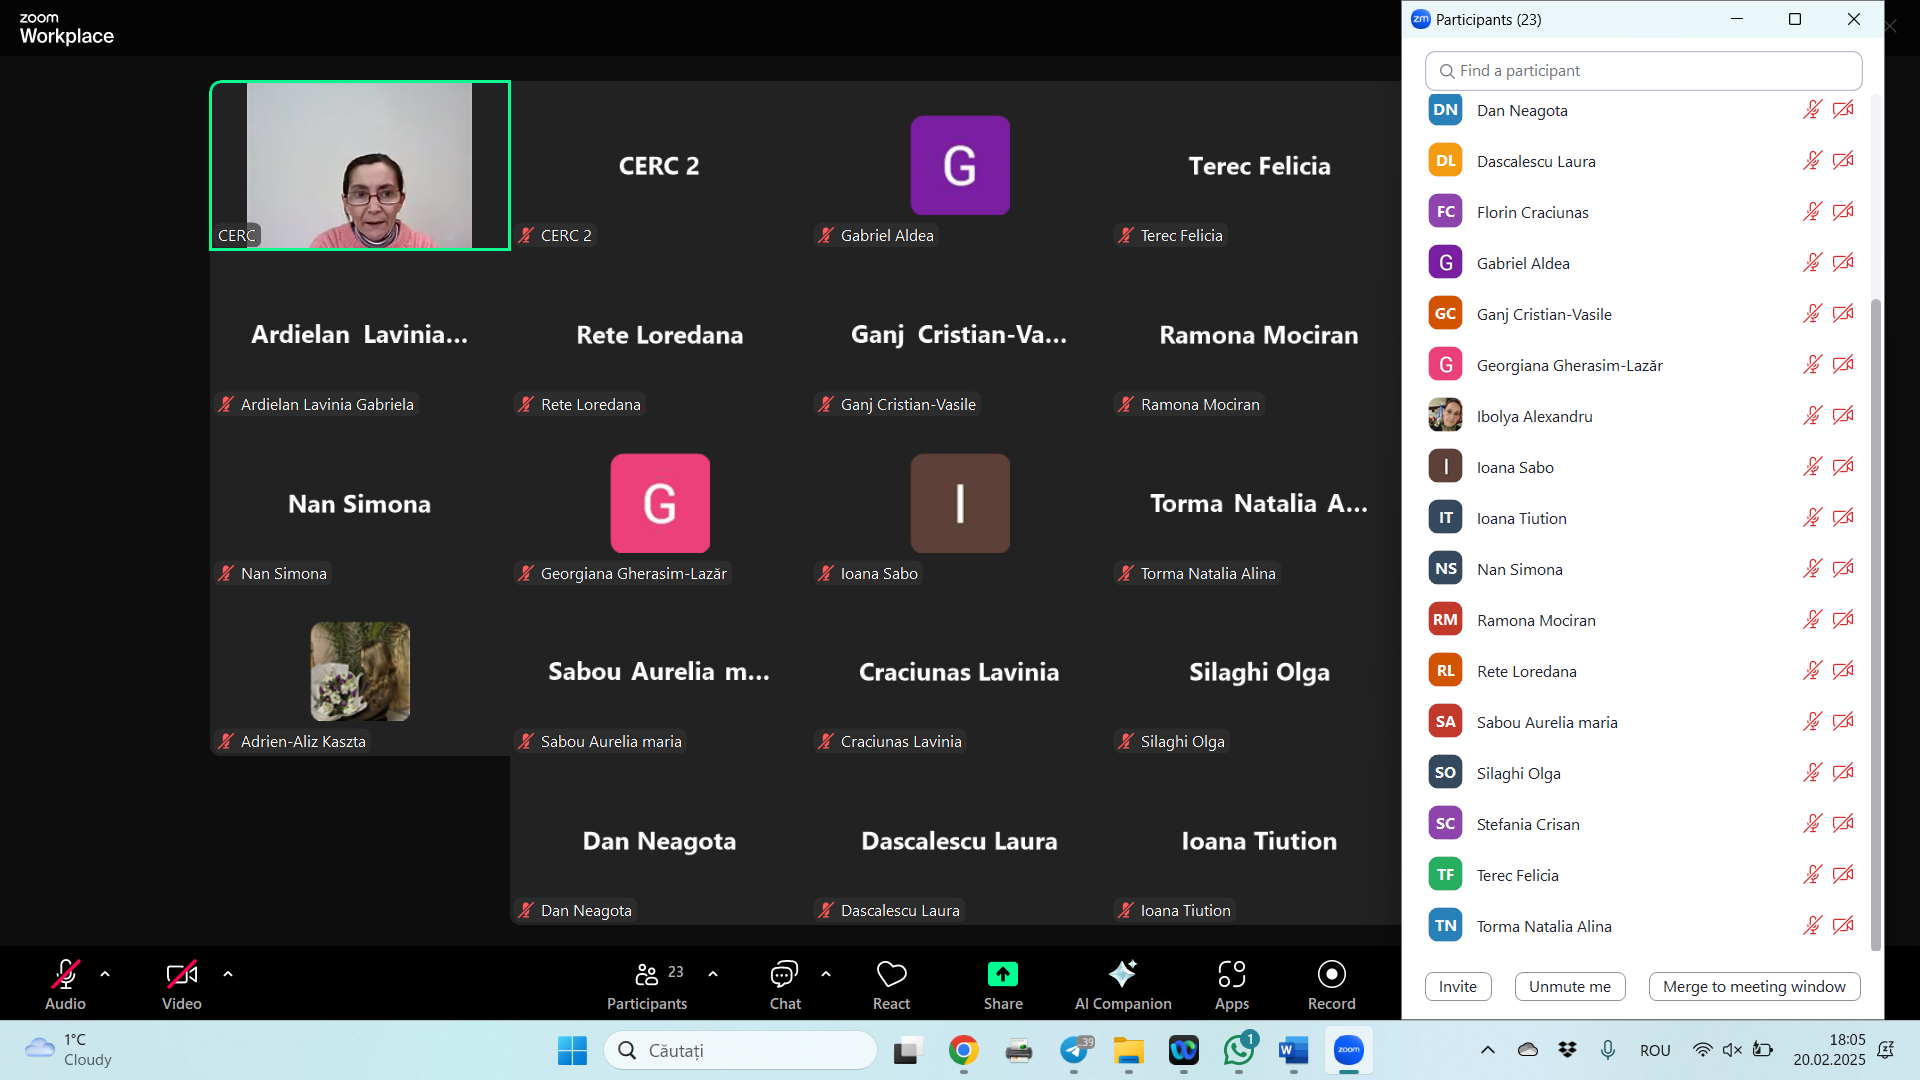Click the React heart icon
This screenshot has height=1080, width=1920.
[891, 974]
